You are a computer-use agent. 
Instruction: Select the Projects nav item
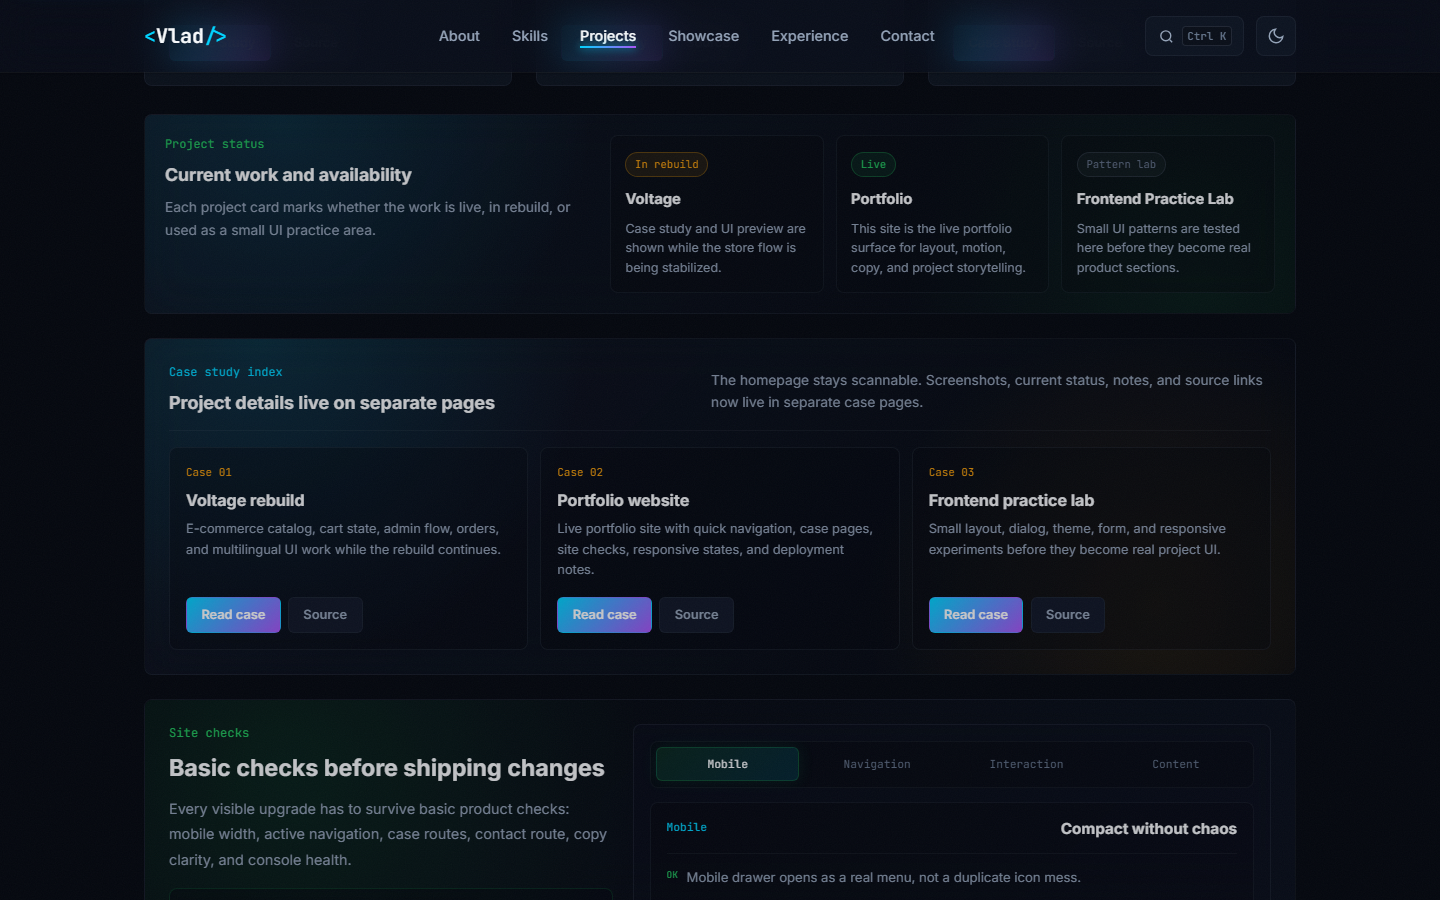coord(608,36)
